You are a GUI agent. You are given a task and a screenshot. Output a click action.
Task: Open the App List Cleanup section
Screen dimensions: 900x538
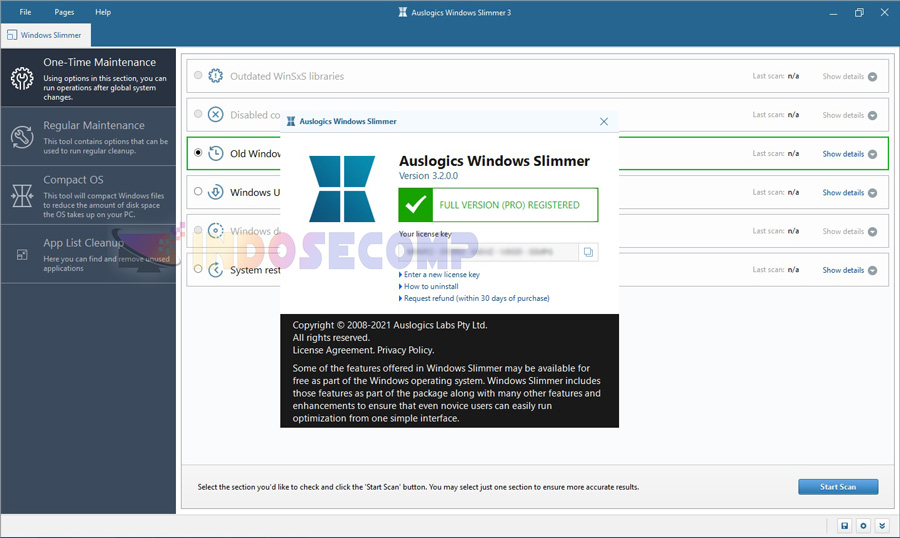[x=88, y=254]
